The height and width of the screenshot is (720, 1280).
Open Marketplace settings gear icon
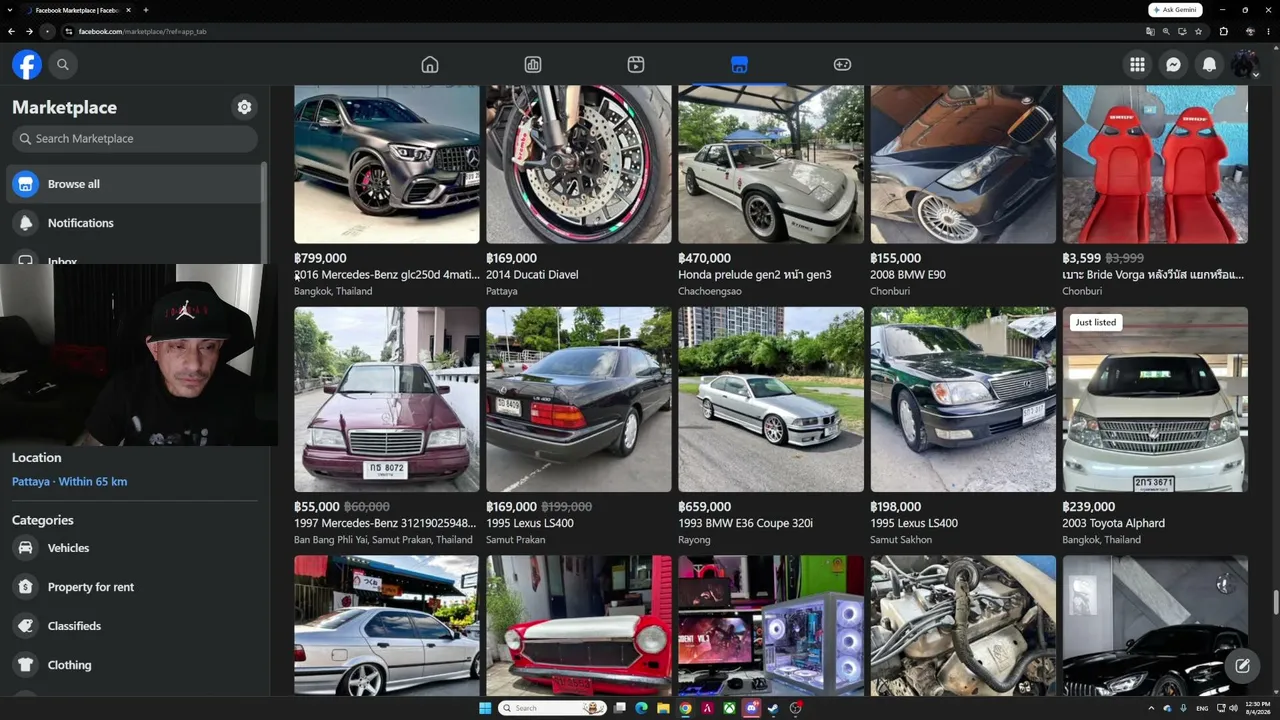pos(244,107)
